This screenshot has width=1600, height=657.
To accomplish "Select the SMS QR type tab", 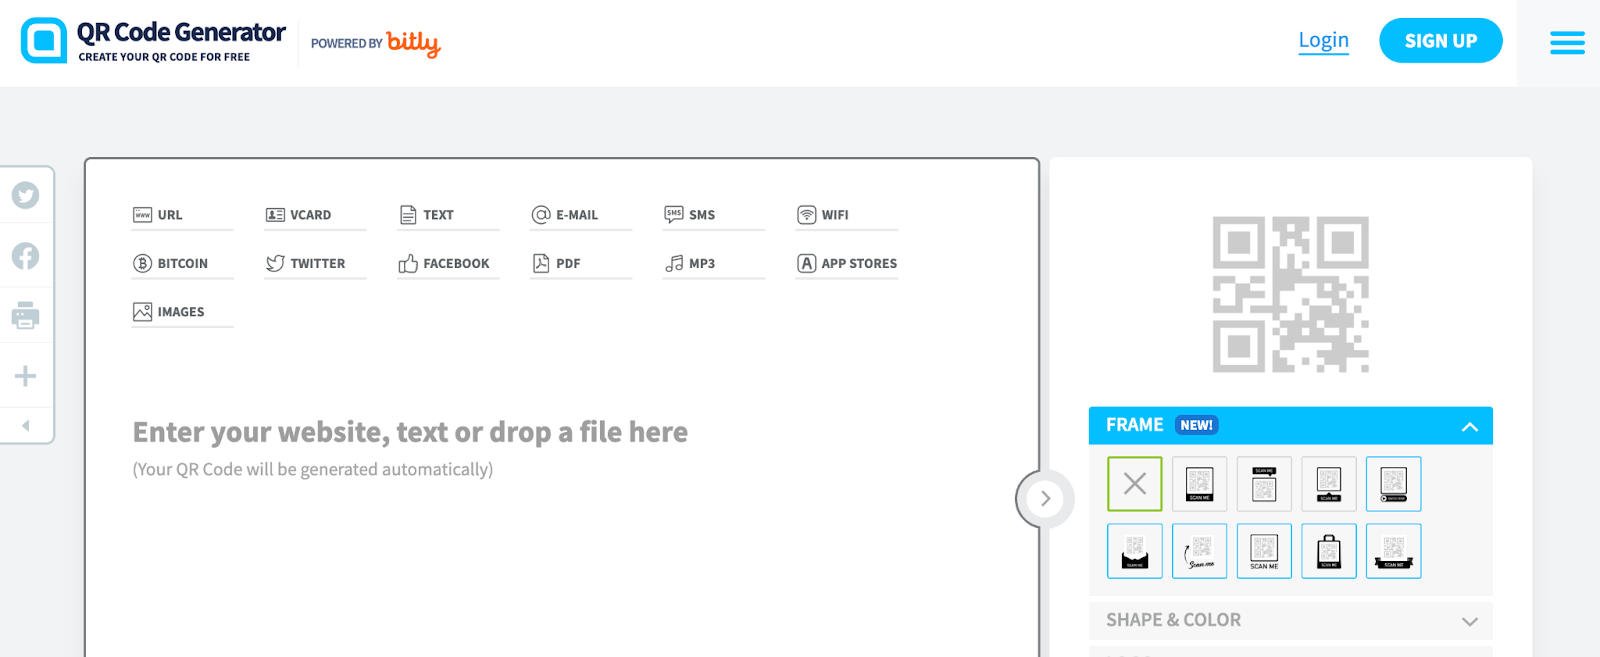I will pyautogui.click(x=714, y=215).
